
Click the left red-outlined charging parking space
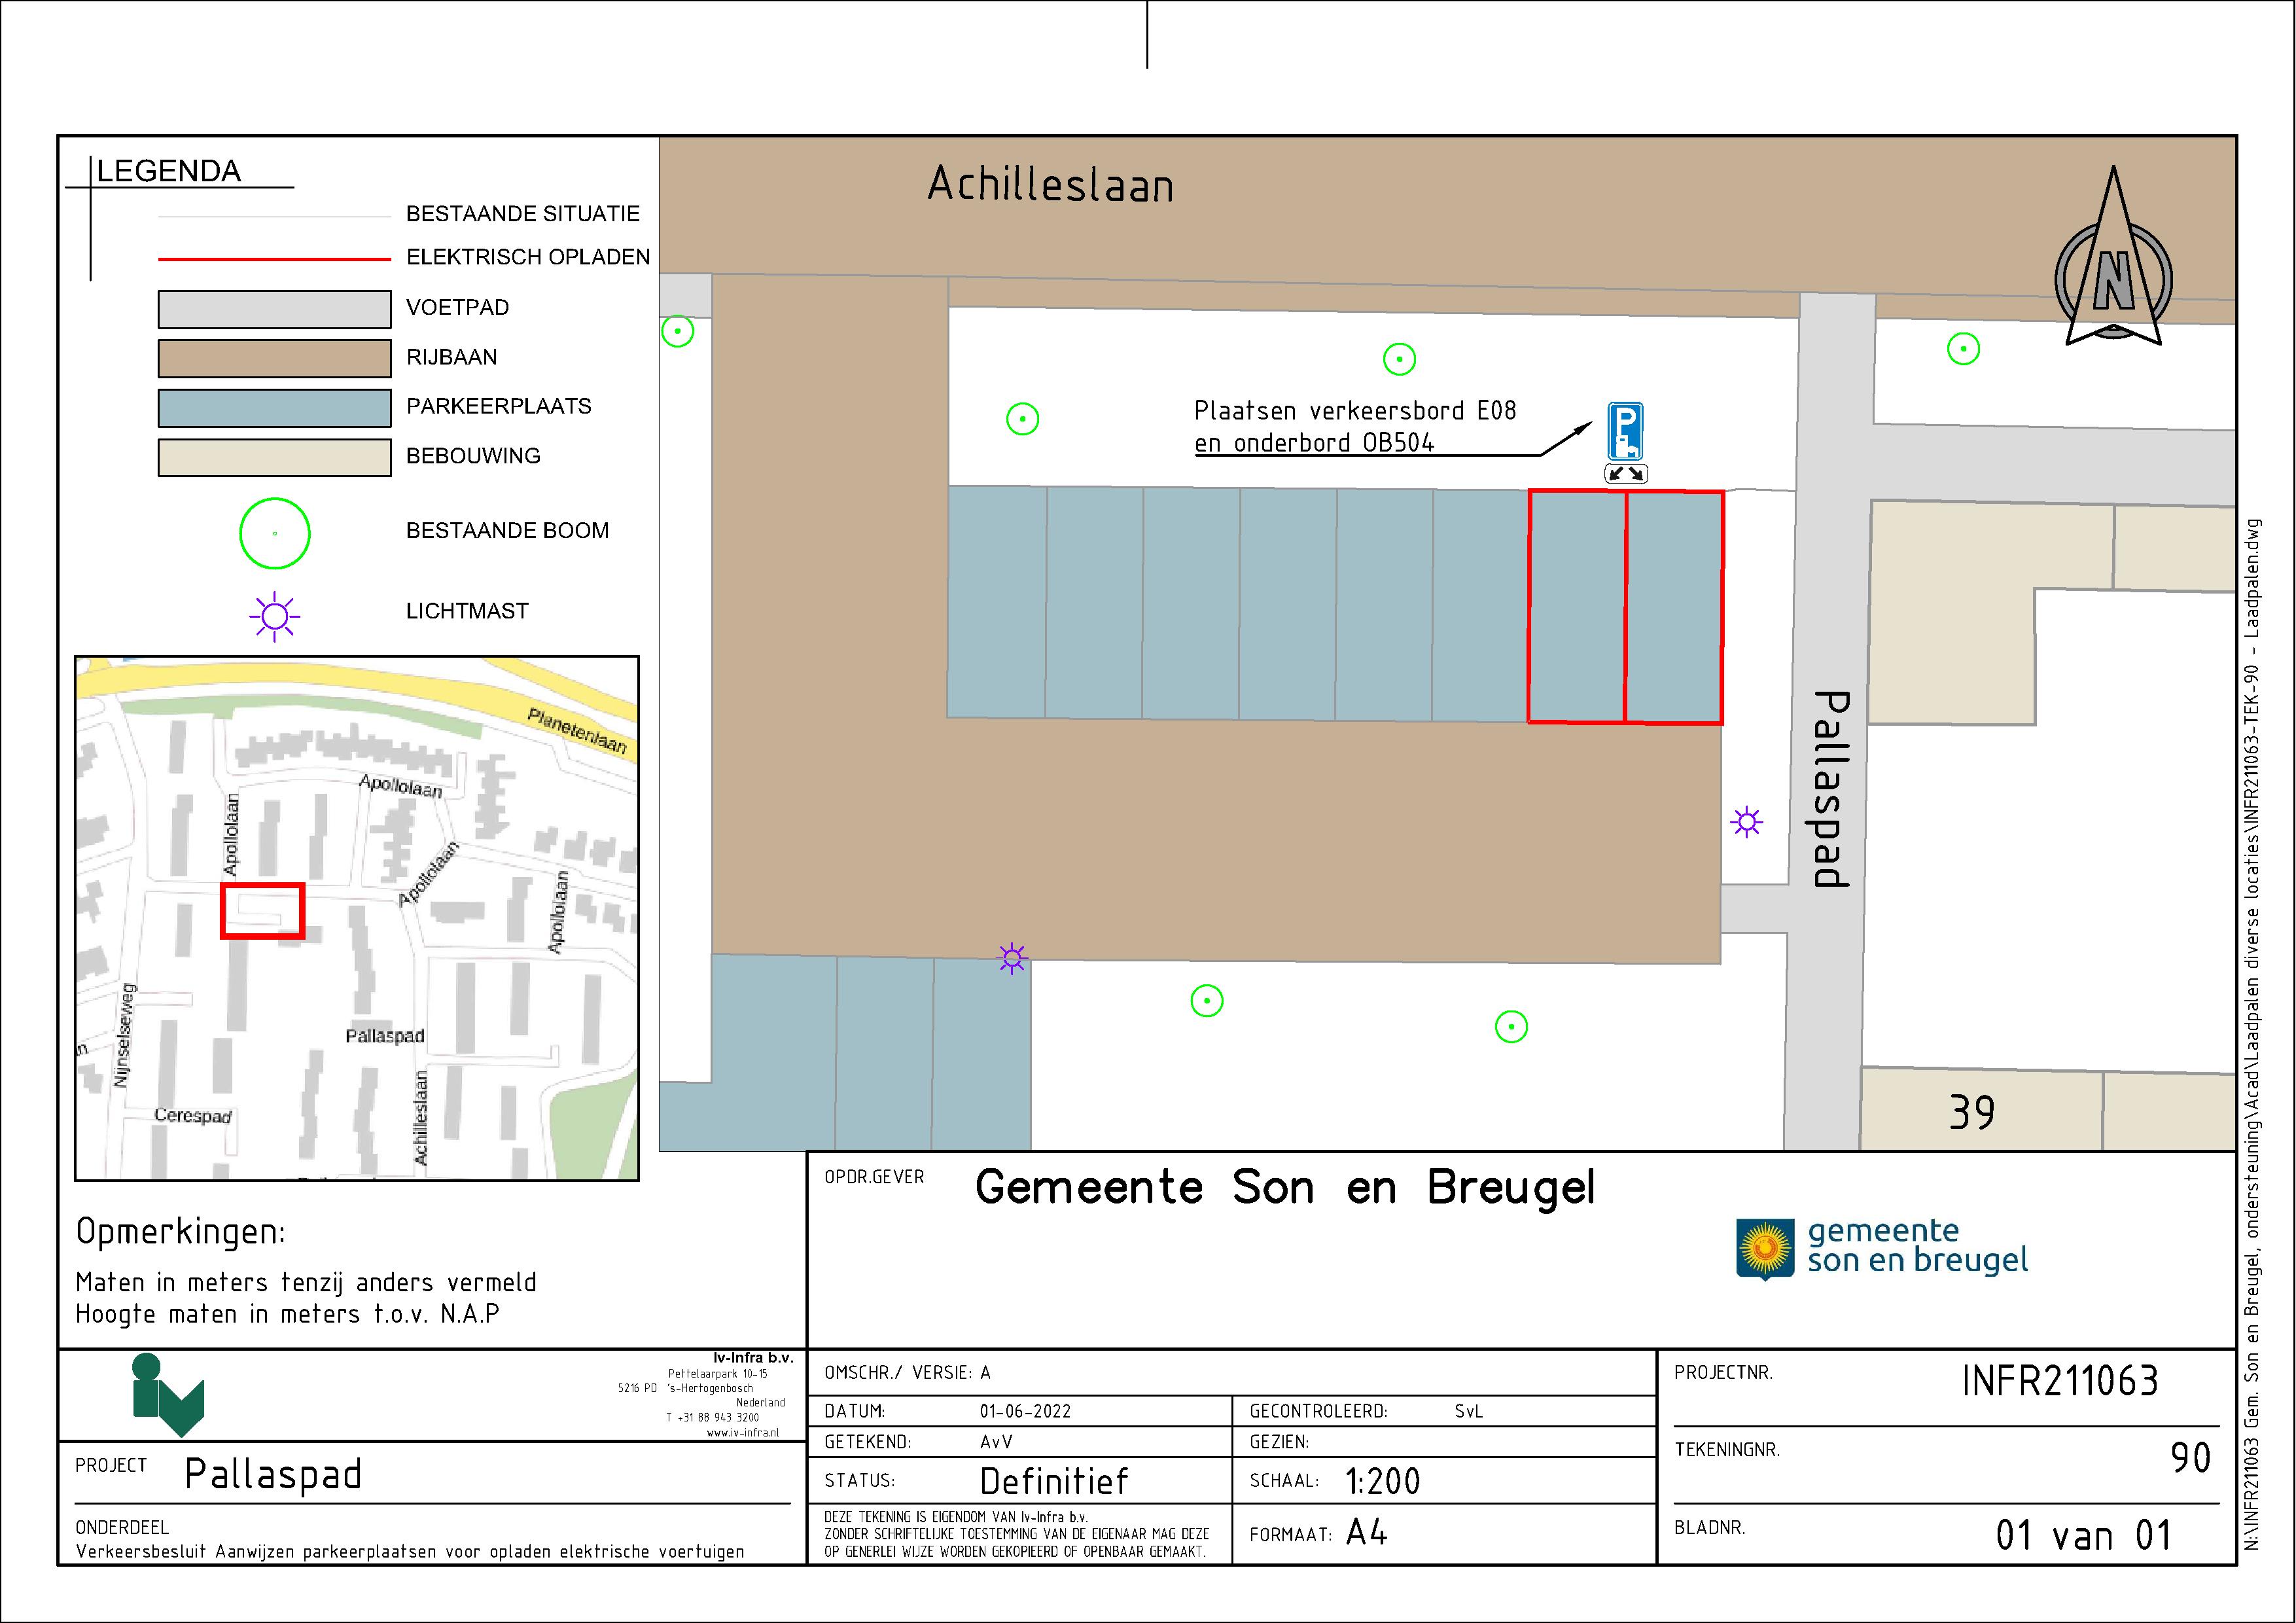click(x=1577, y=606)
